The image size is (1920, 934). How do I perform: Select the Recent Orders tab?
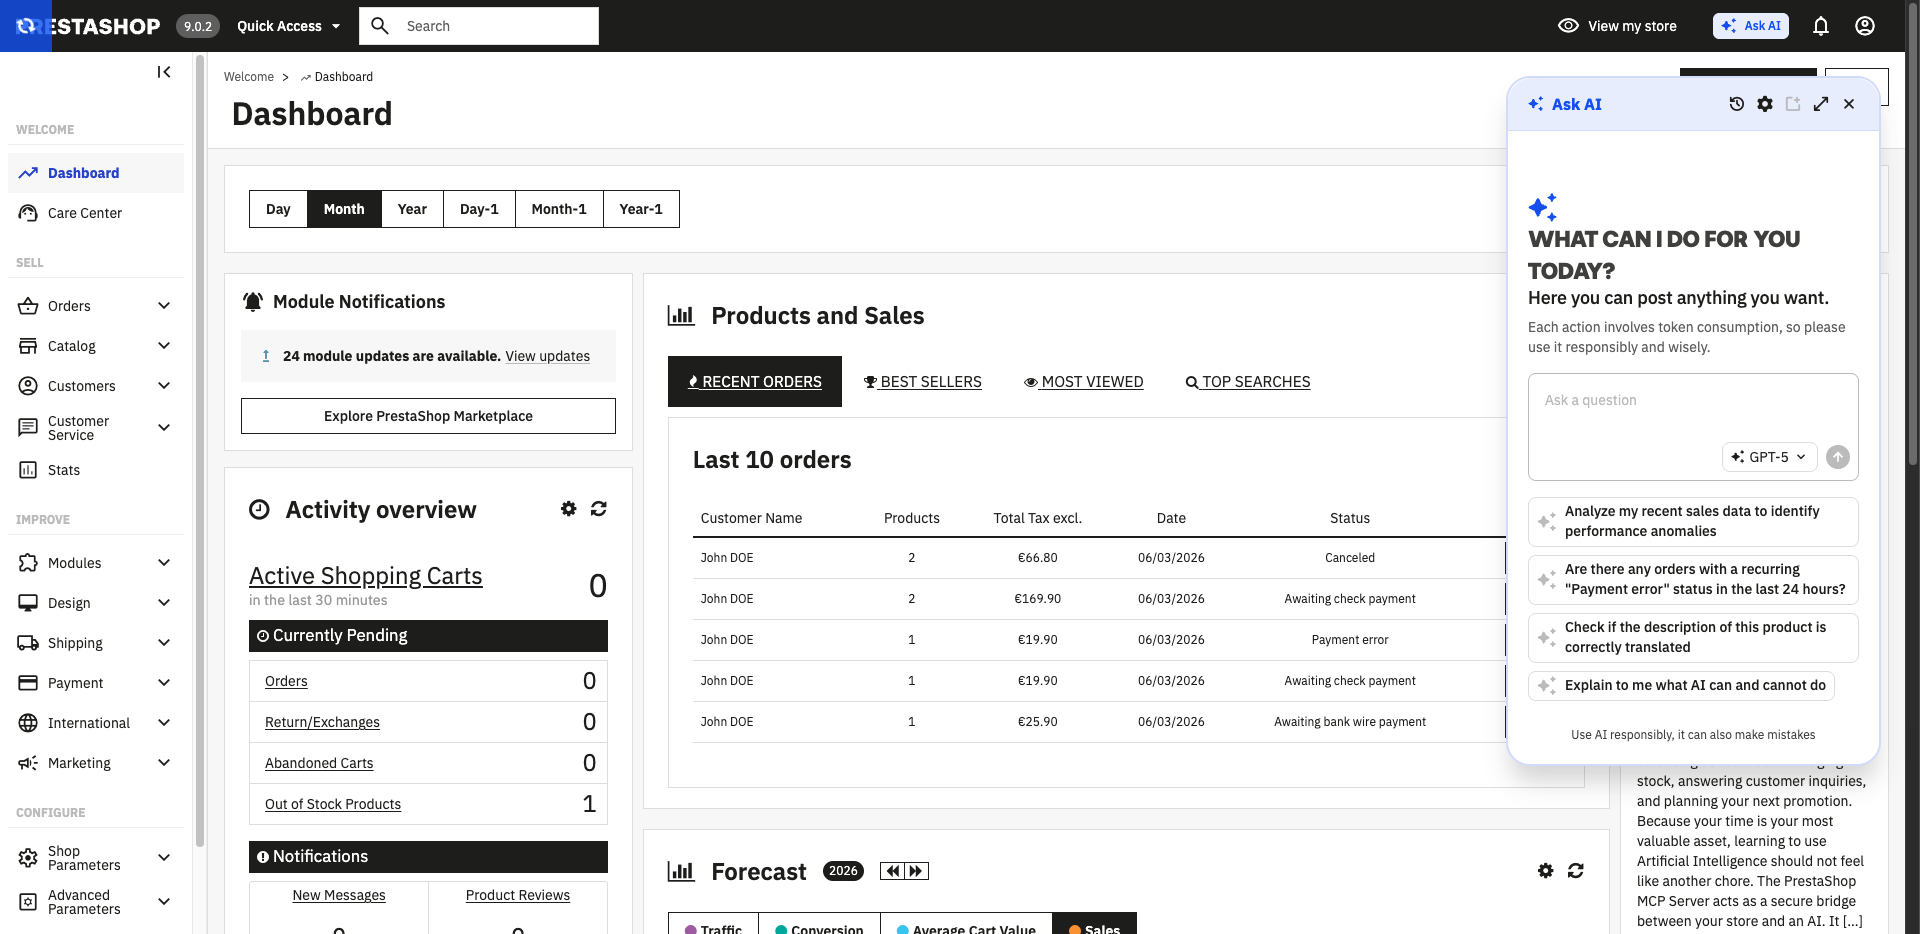click(755, 382)
